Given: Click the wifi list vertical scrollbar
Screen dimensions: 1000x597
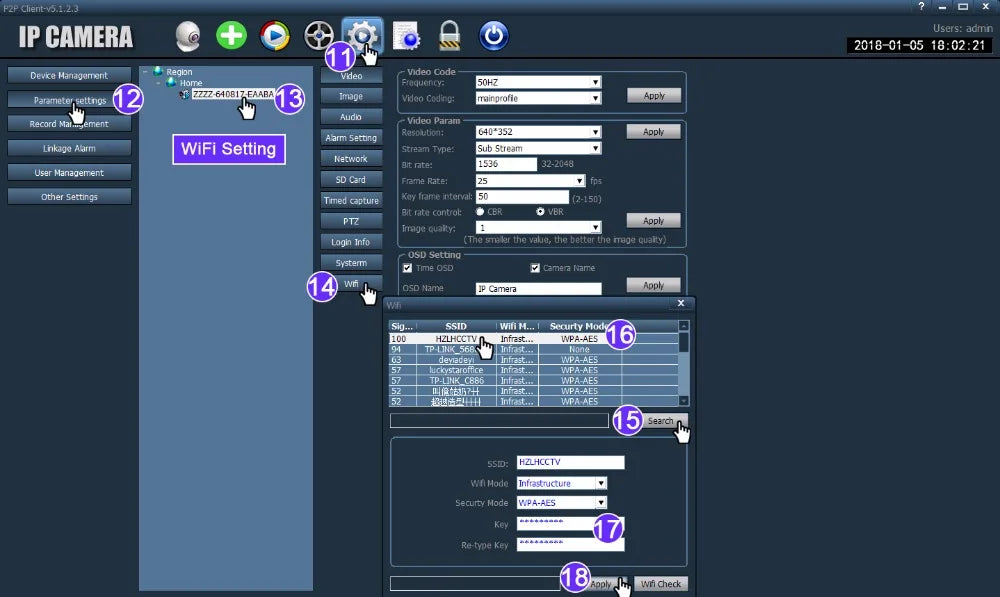Looking at the screenshot, I should pyautogui.click(x=684, y=364).
